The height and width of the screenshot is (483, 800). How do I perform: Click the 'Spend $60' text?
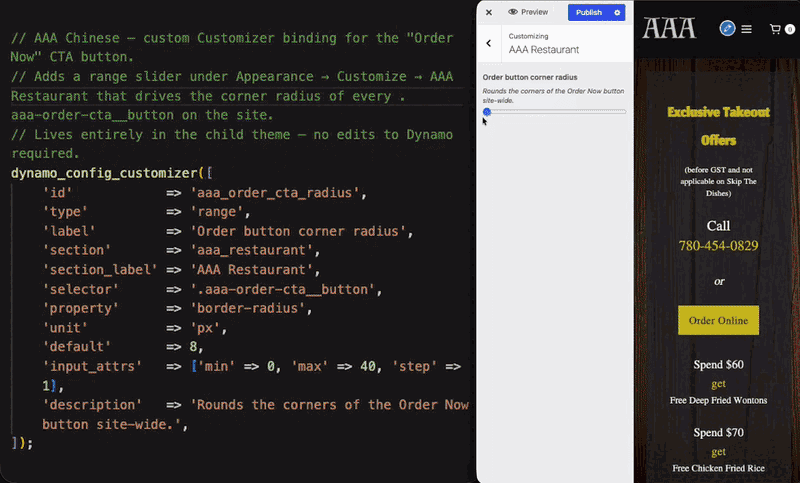(x=718, y=365)
